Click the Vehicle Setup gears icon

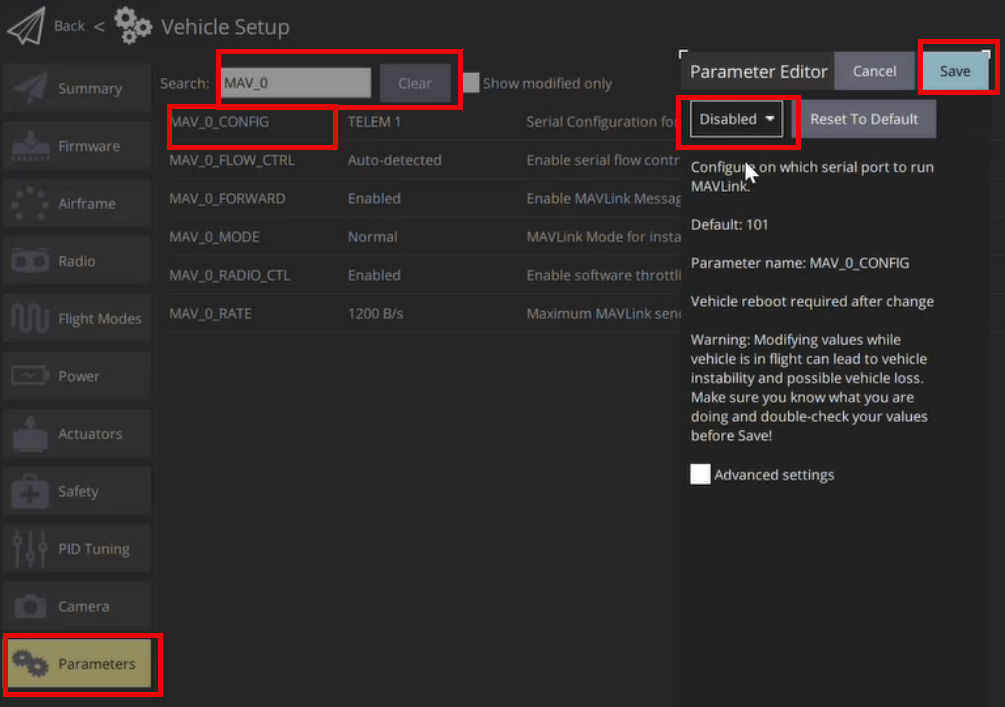pos(132,26)
